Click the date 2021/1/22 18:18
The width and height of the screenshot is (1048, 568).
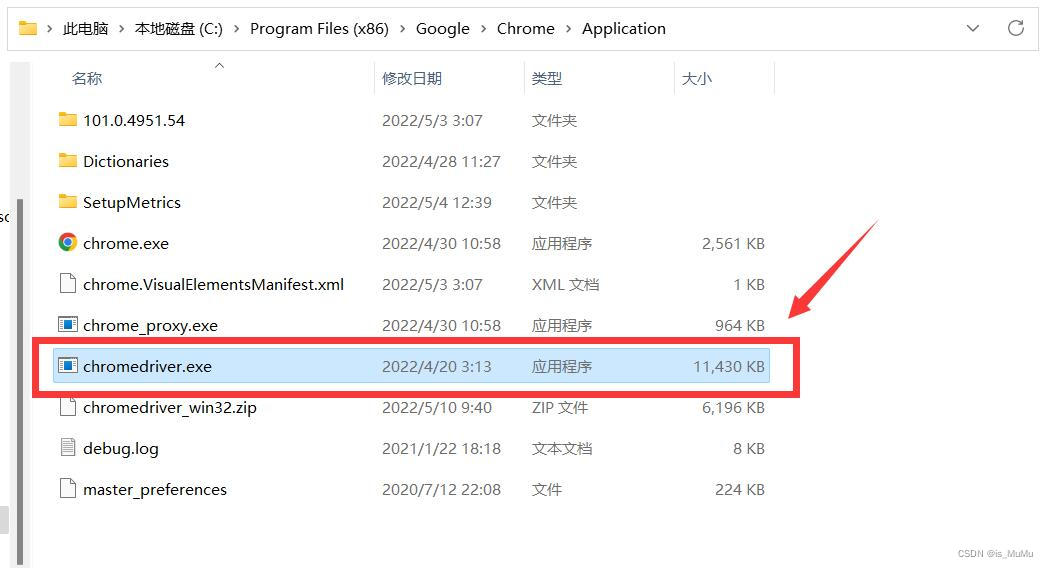[441, 448]
